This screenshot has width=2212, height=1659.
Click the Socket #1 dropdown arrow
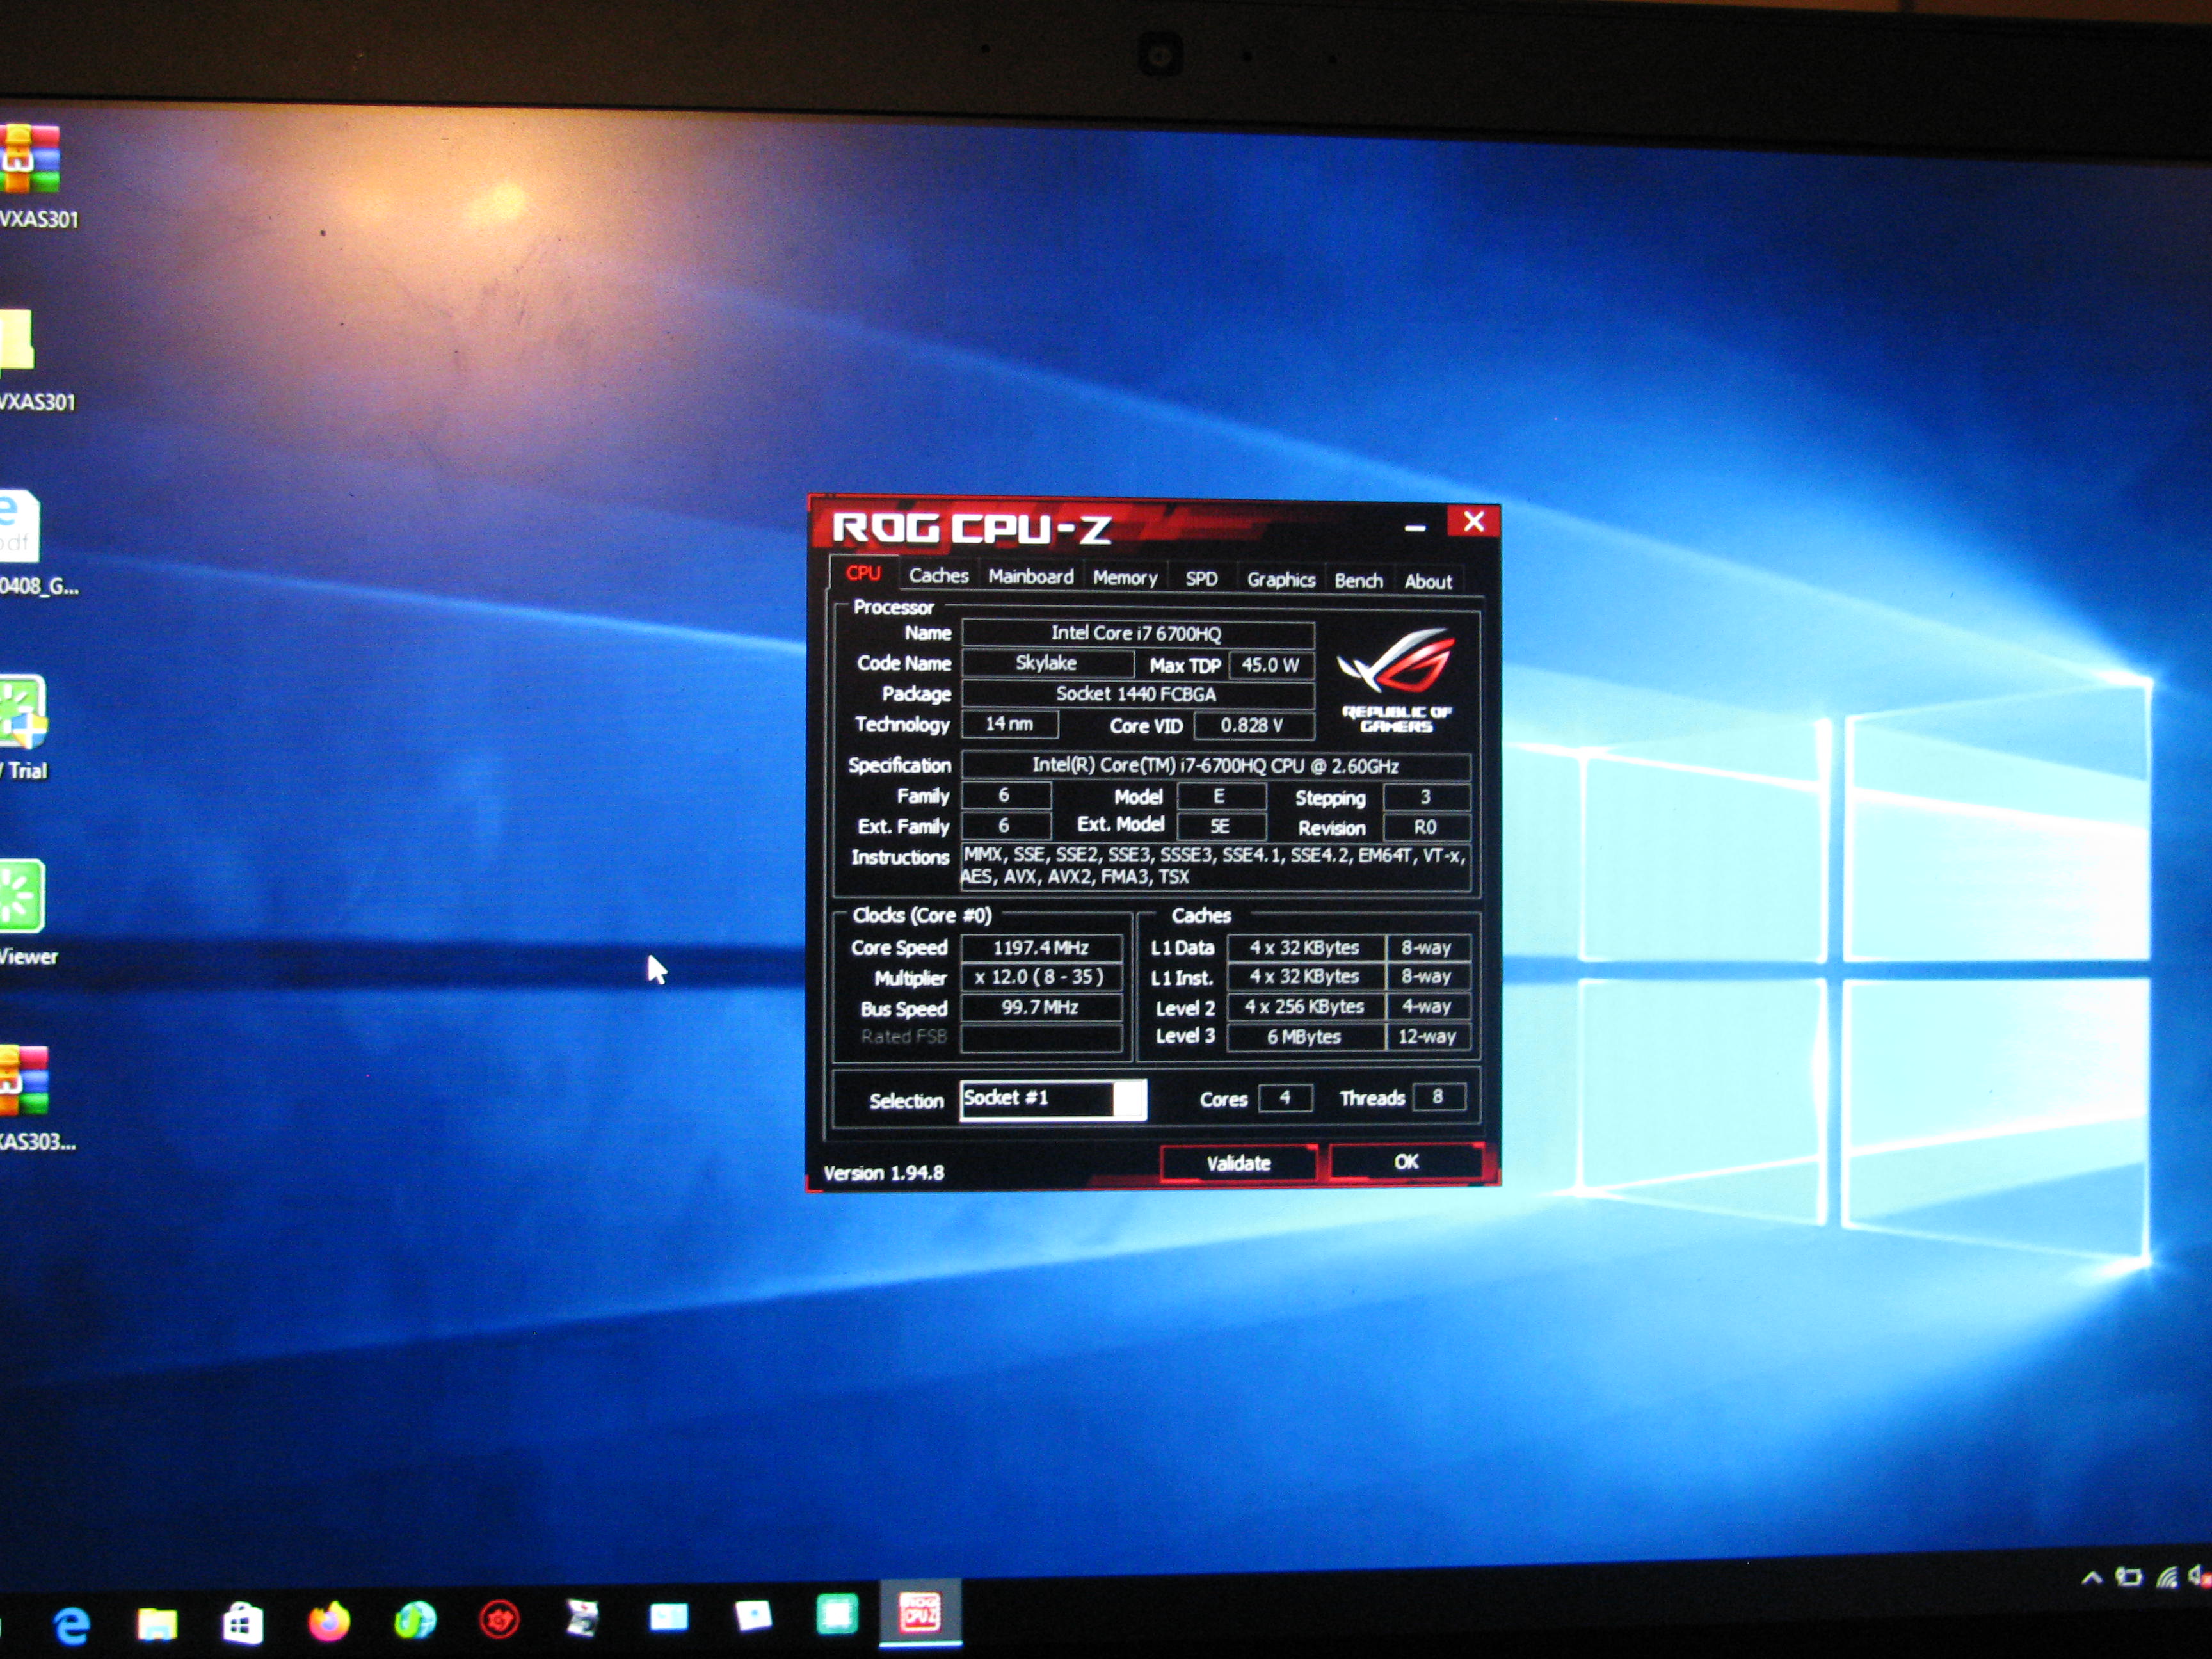[x=1129, y=1100]
